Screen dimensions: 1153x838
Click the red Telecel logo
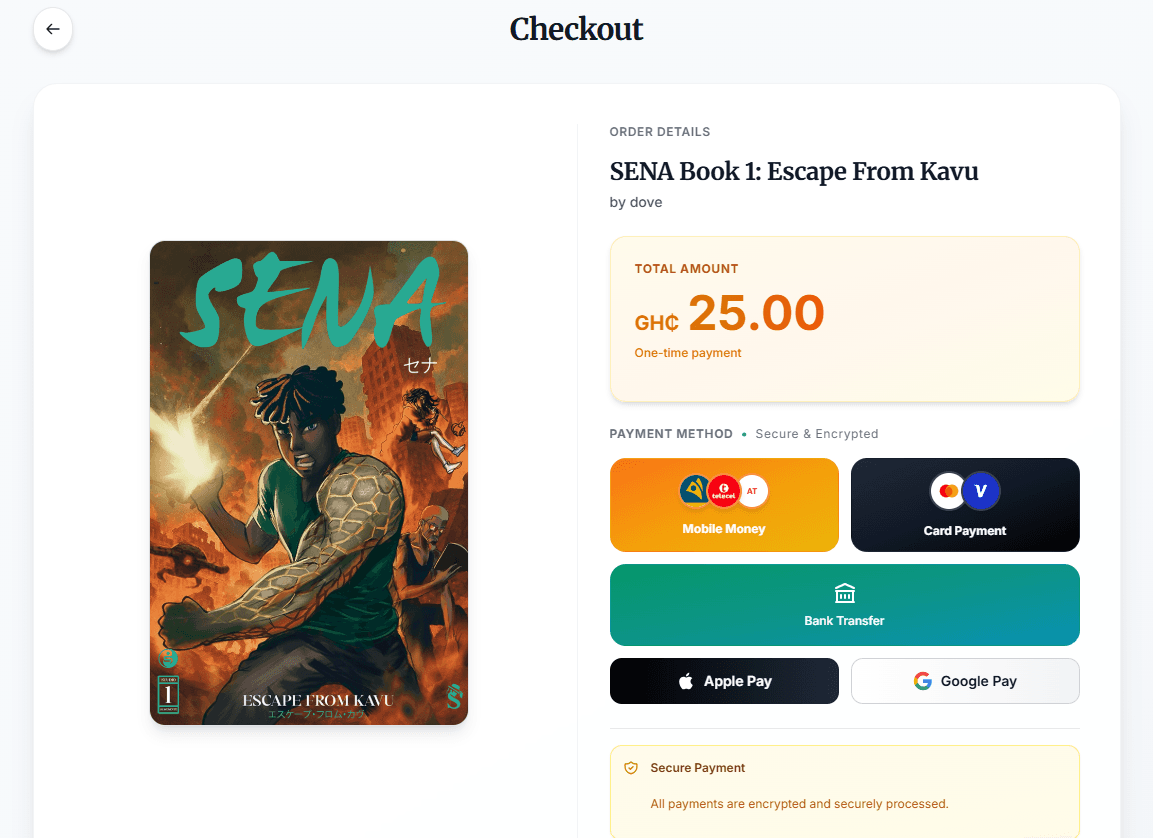[x=723, y=491]
